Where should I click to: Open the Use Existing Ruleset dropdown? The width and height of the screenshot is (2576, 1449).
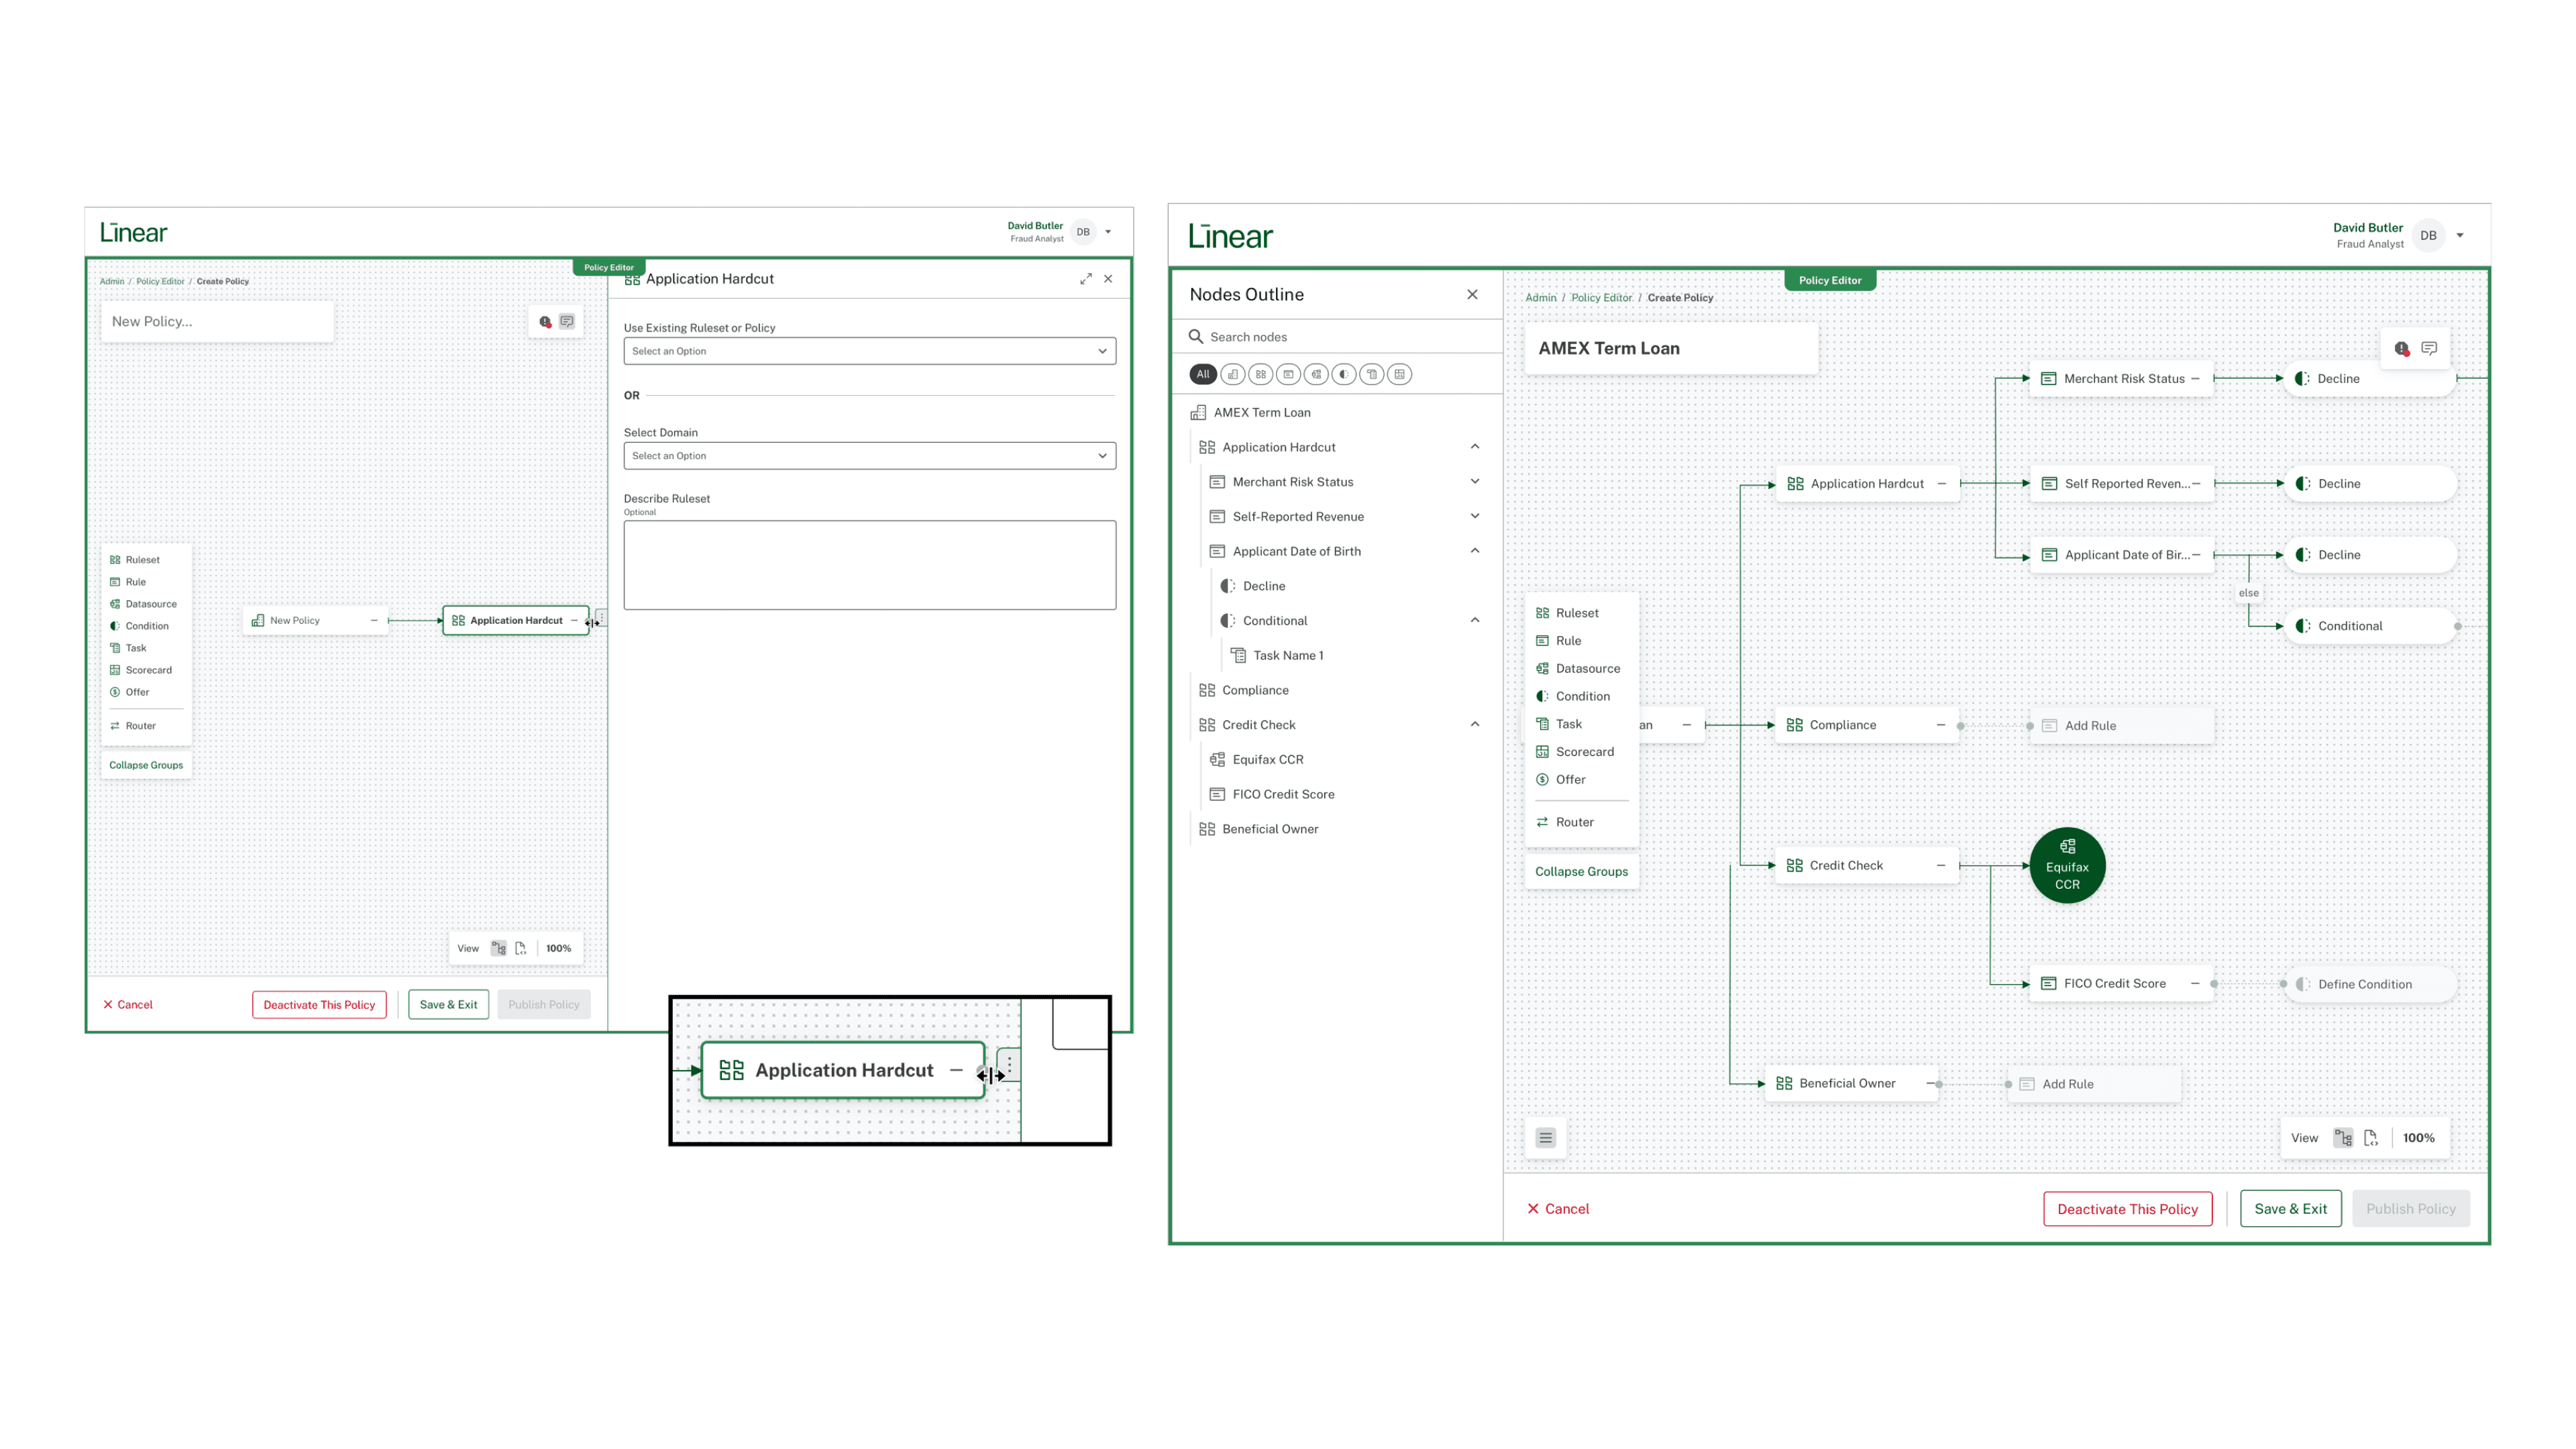[869, 351]
